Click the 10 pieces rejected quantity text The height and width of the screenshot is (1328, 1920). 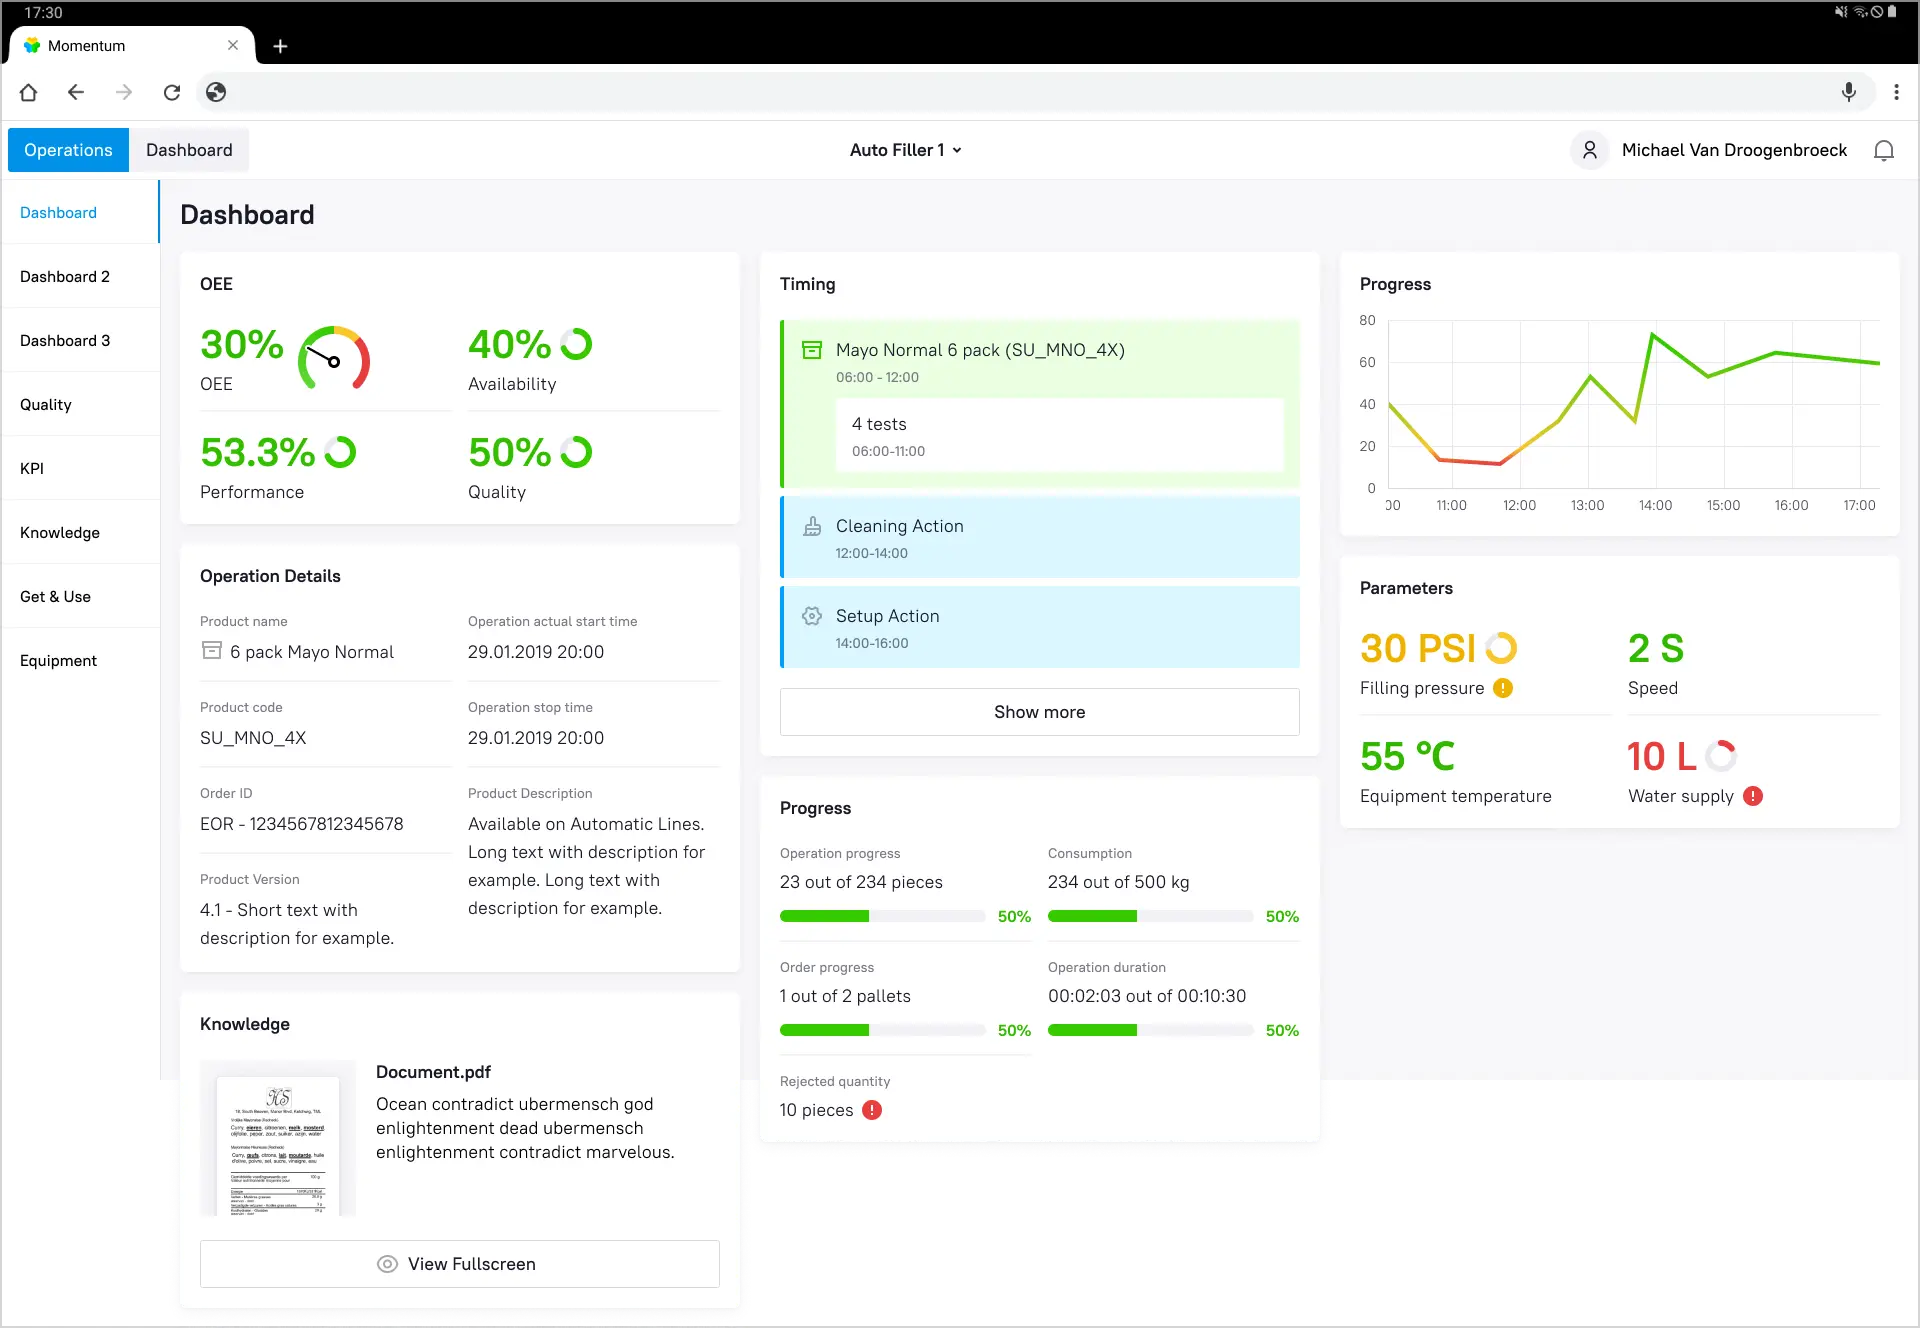(x=817, y=1110)
